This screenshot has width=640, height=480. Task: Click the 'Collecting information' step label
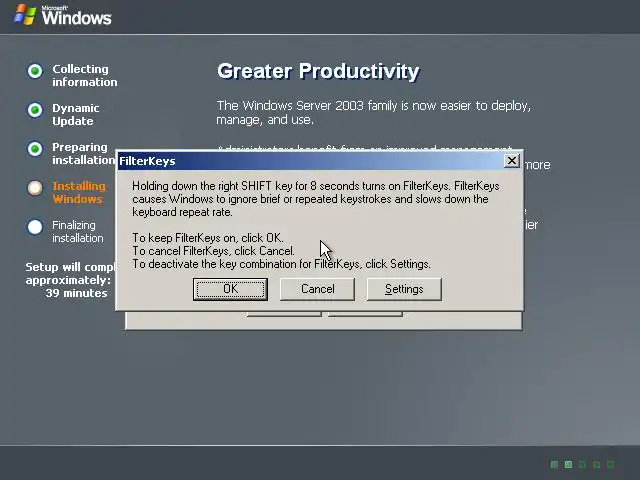pyautogui.click(x=84, y=76)
